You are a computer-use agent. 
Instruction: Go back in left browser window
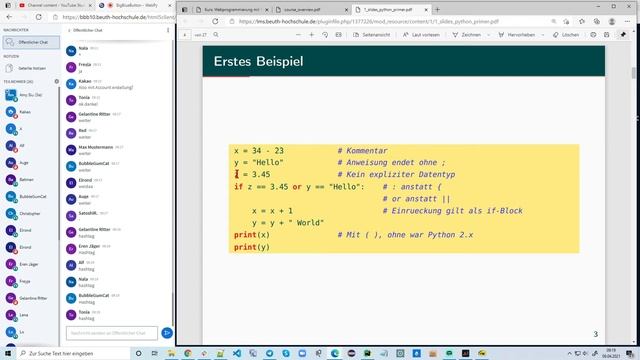[x=9, y=17]
